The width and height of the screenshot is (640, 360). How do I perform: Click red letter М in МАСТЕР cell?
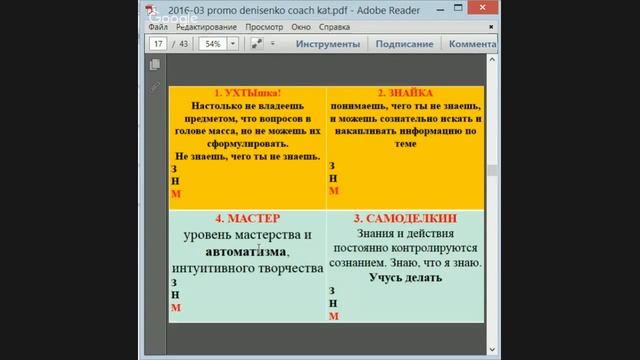tap(176, 308)
